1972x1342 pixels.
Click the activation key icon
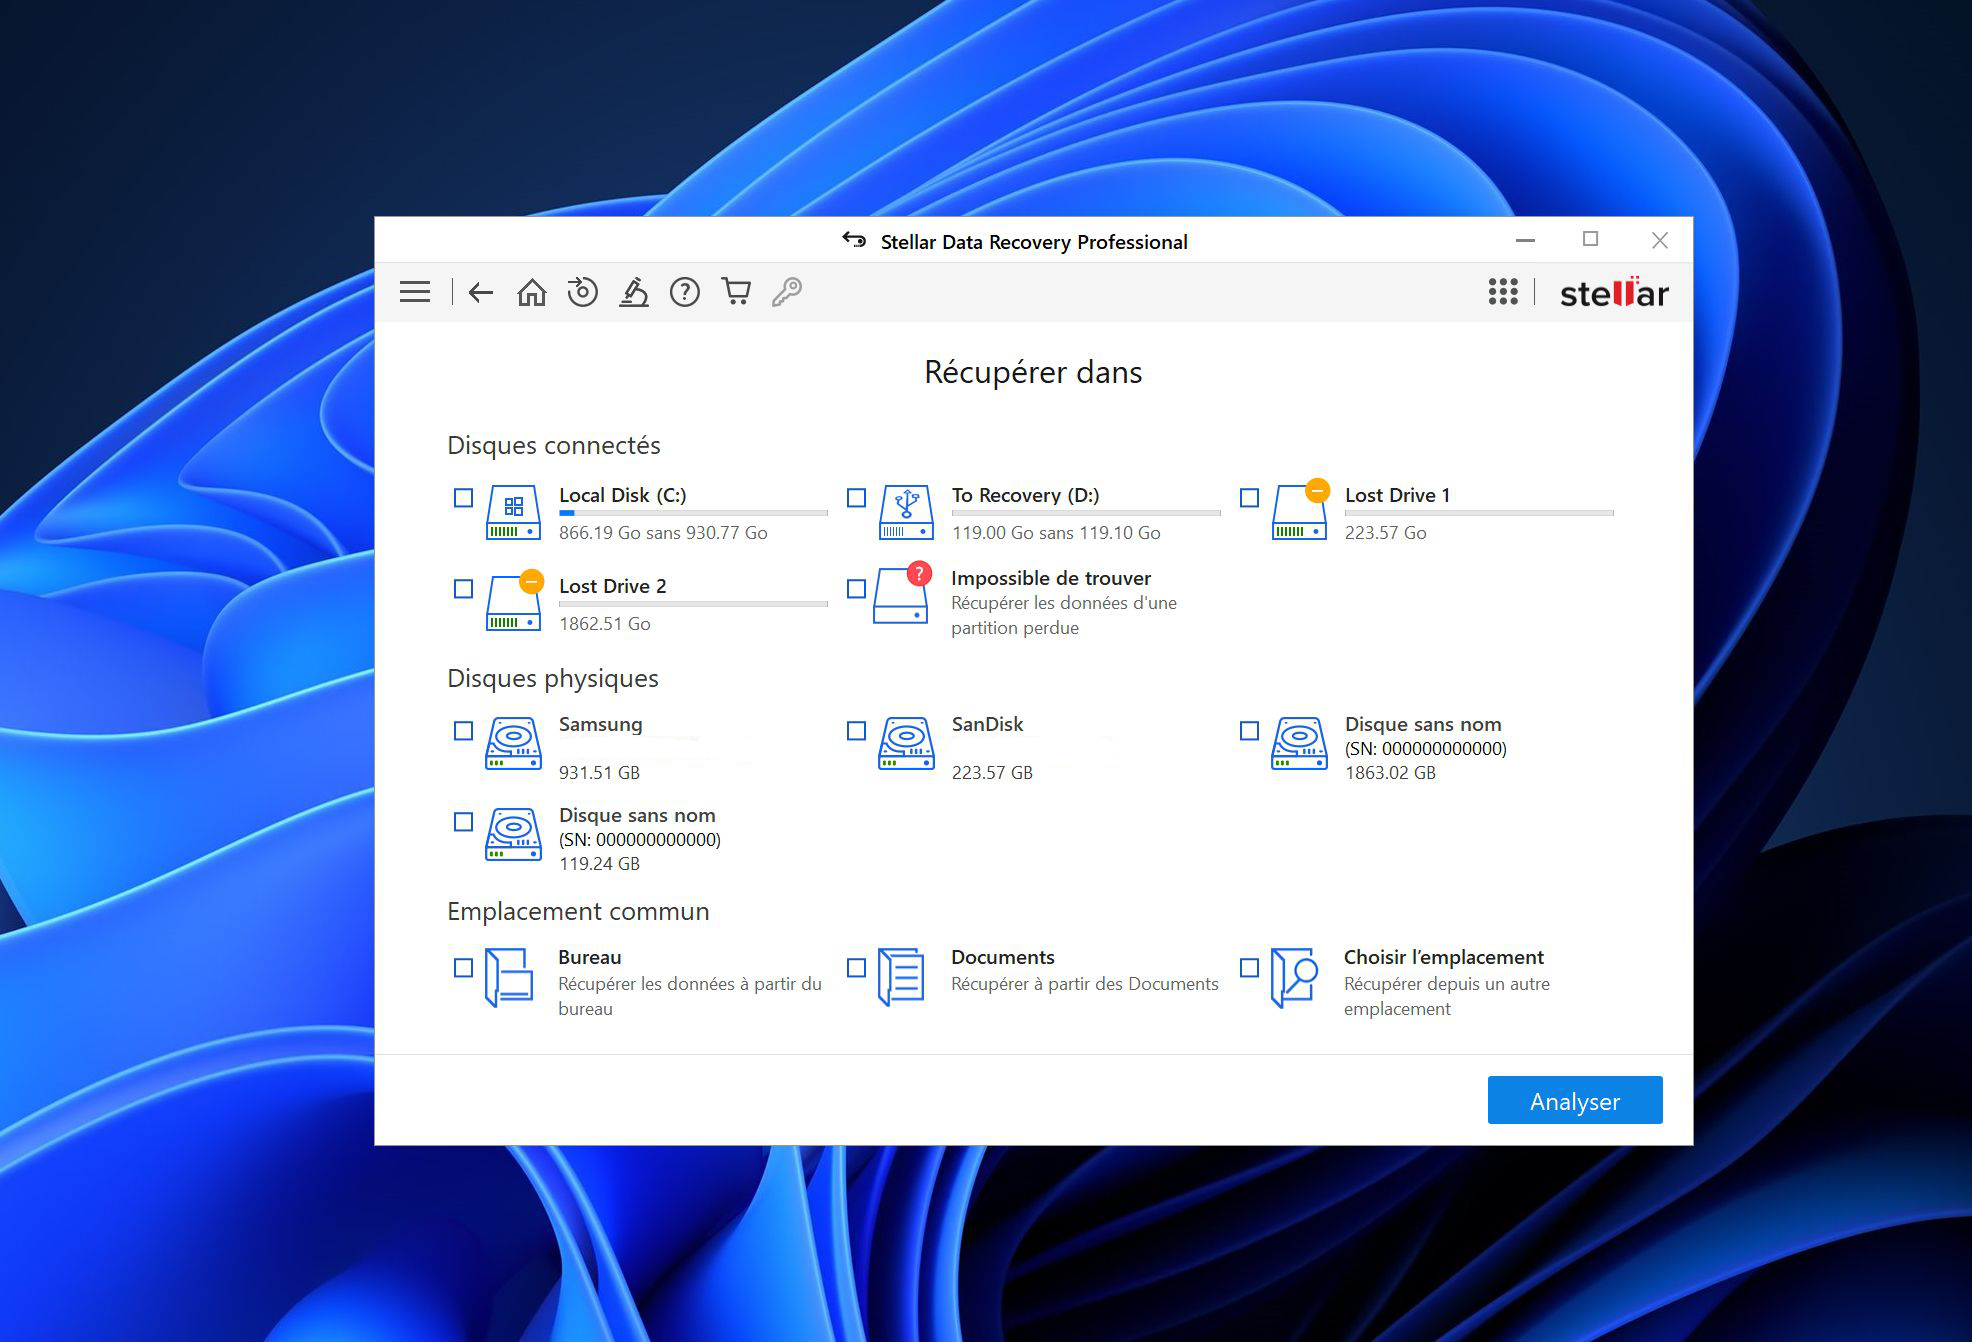(x=787, y=292)
